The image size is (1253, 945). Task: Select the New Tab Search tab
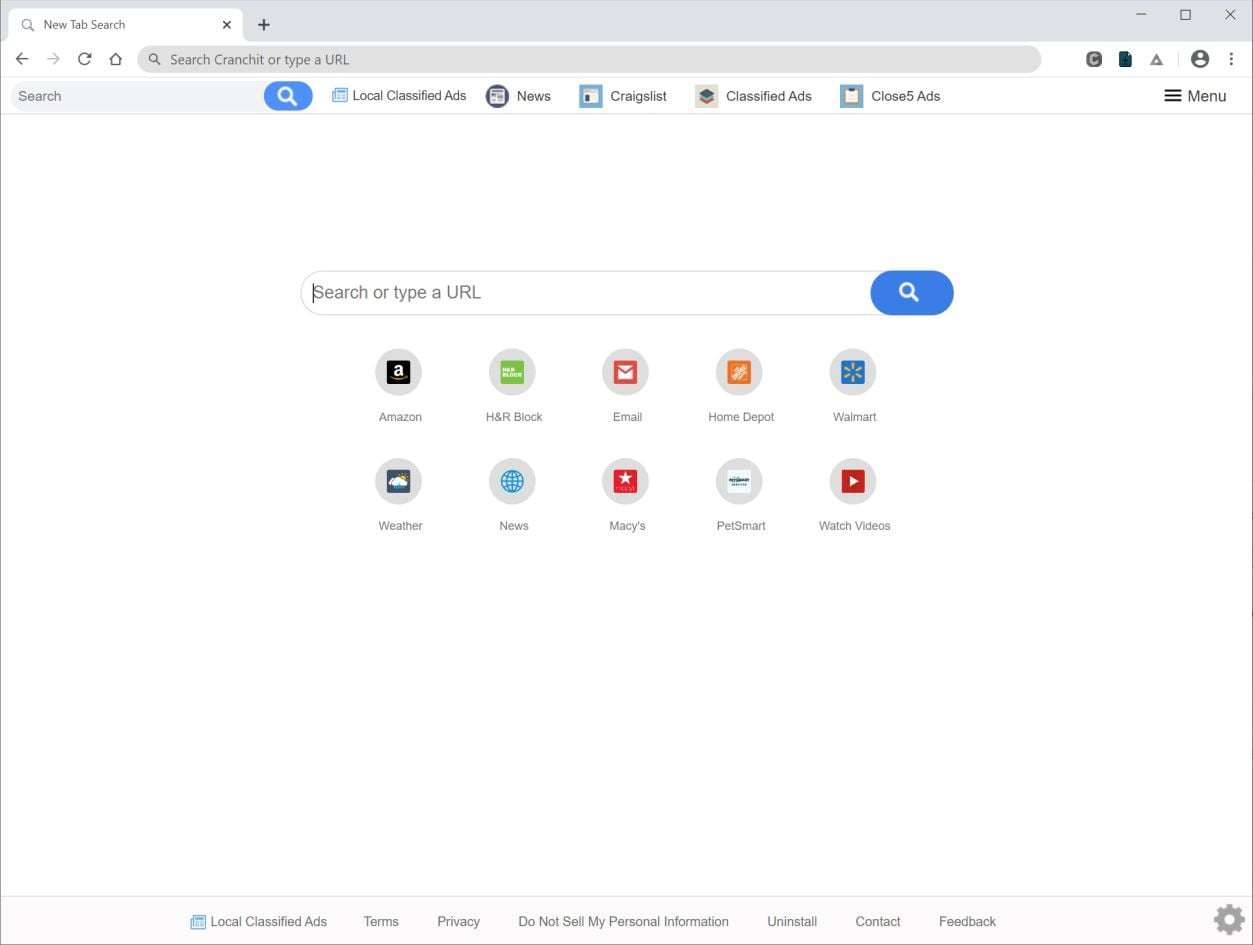[x=126, y=25]
